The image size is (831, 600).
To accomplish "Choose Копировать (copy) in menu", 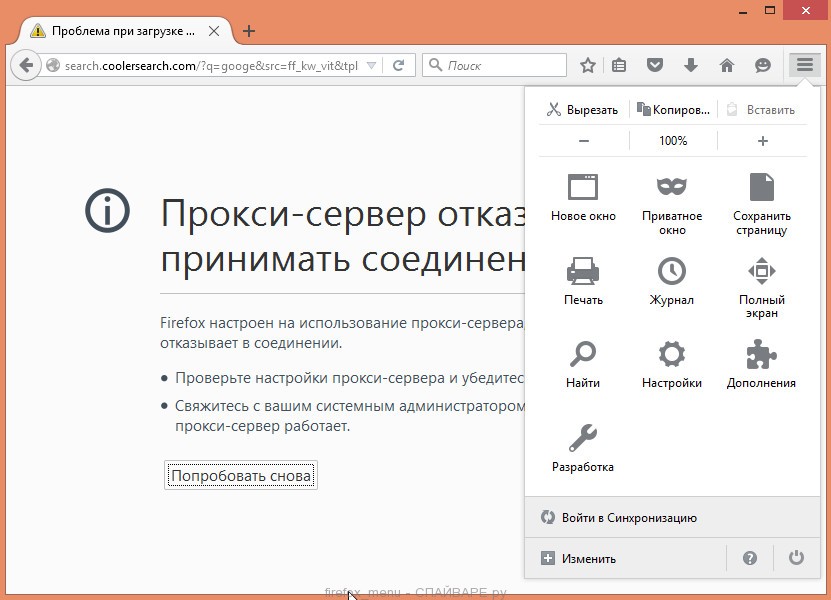I will [x=673, y=110].
